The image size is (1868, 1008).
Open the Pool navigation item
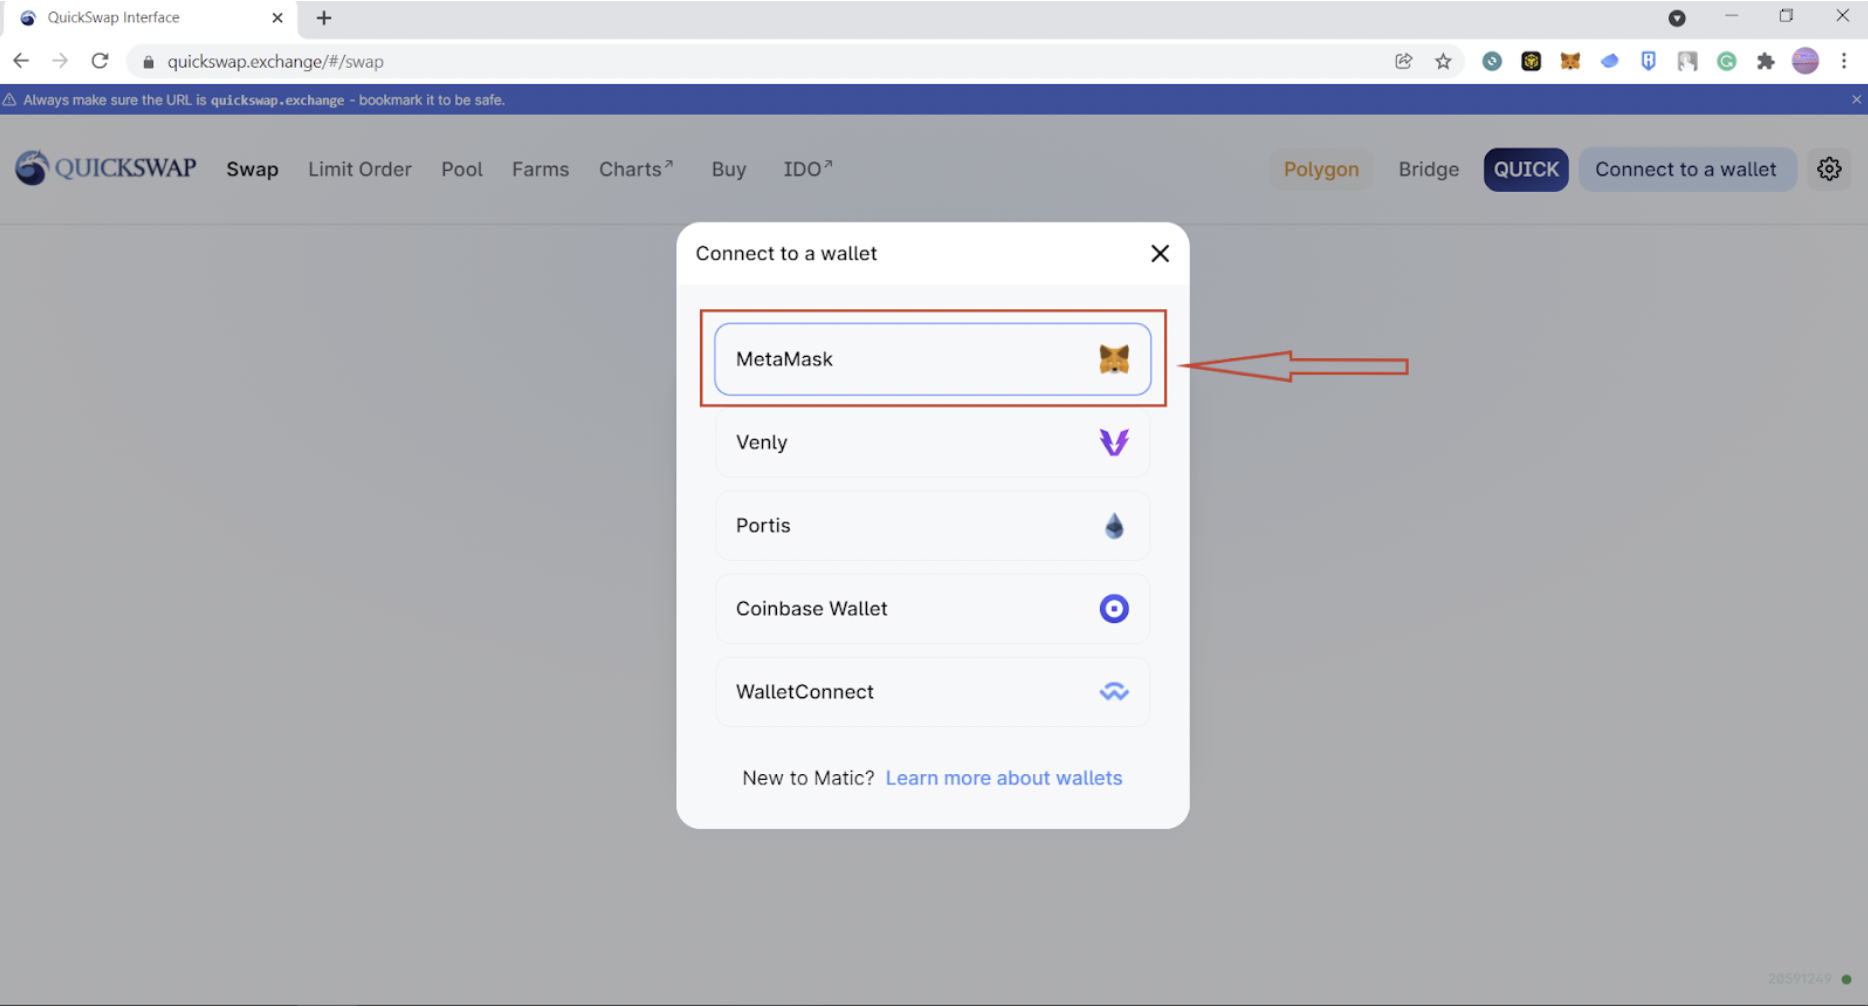(462, 169)
